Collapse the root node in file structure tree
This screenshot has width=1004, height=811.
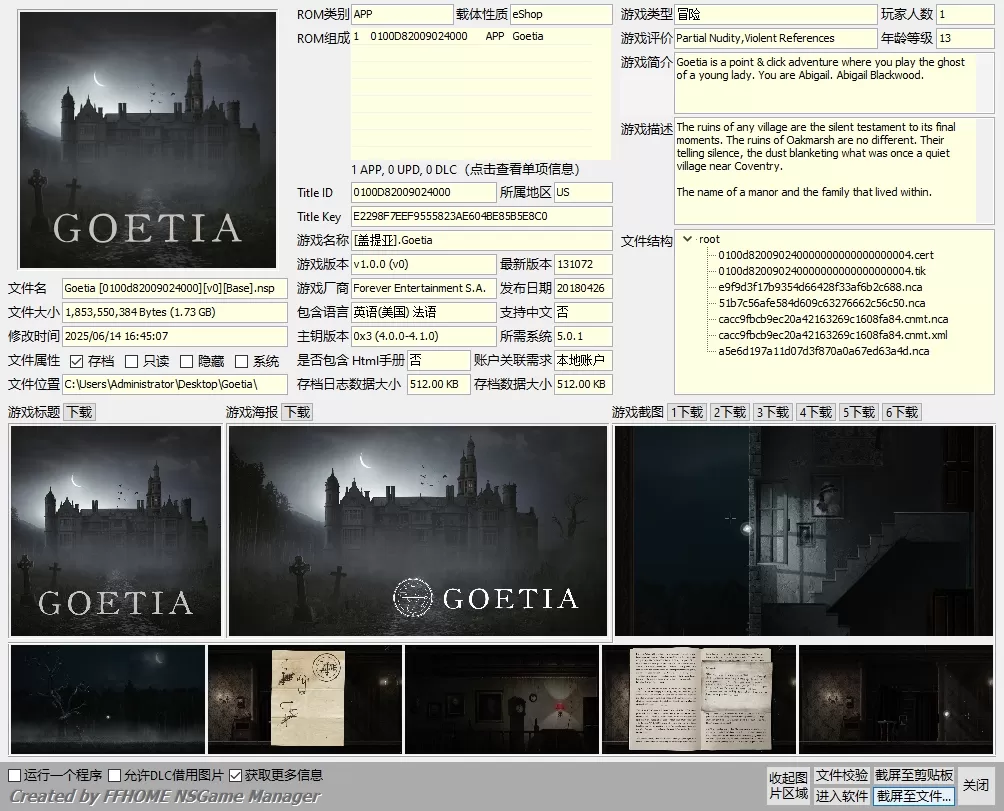pyautogui.click(x=687, y=240)
